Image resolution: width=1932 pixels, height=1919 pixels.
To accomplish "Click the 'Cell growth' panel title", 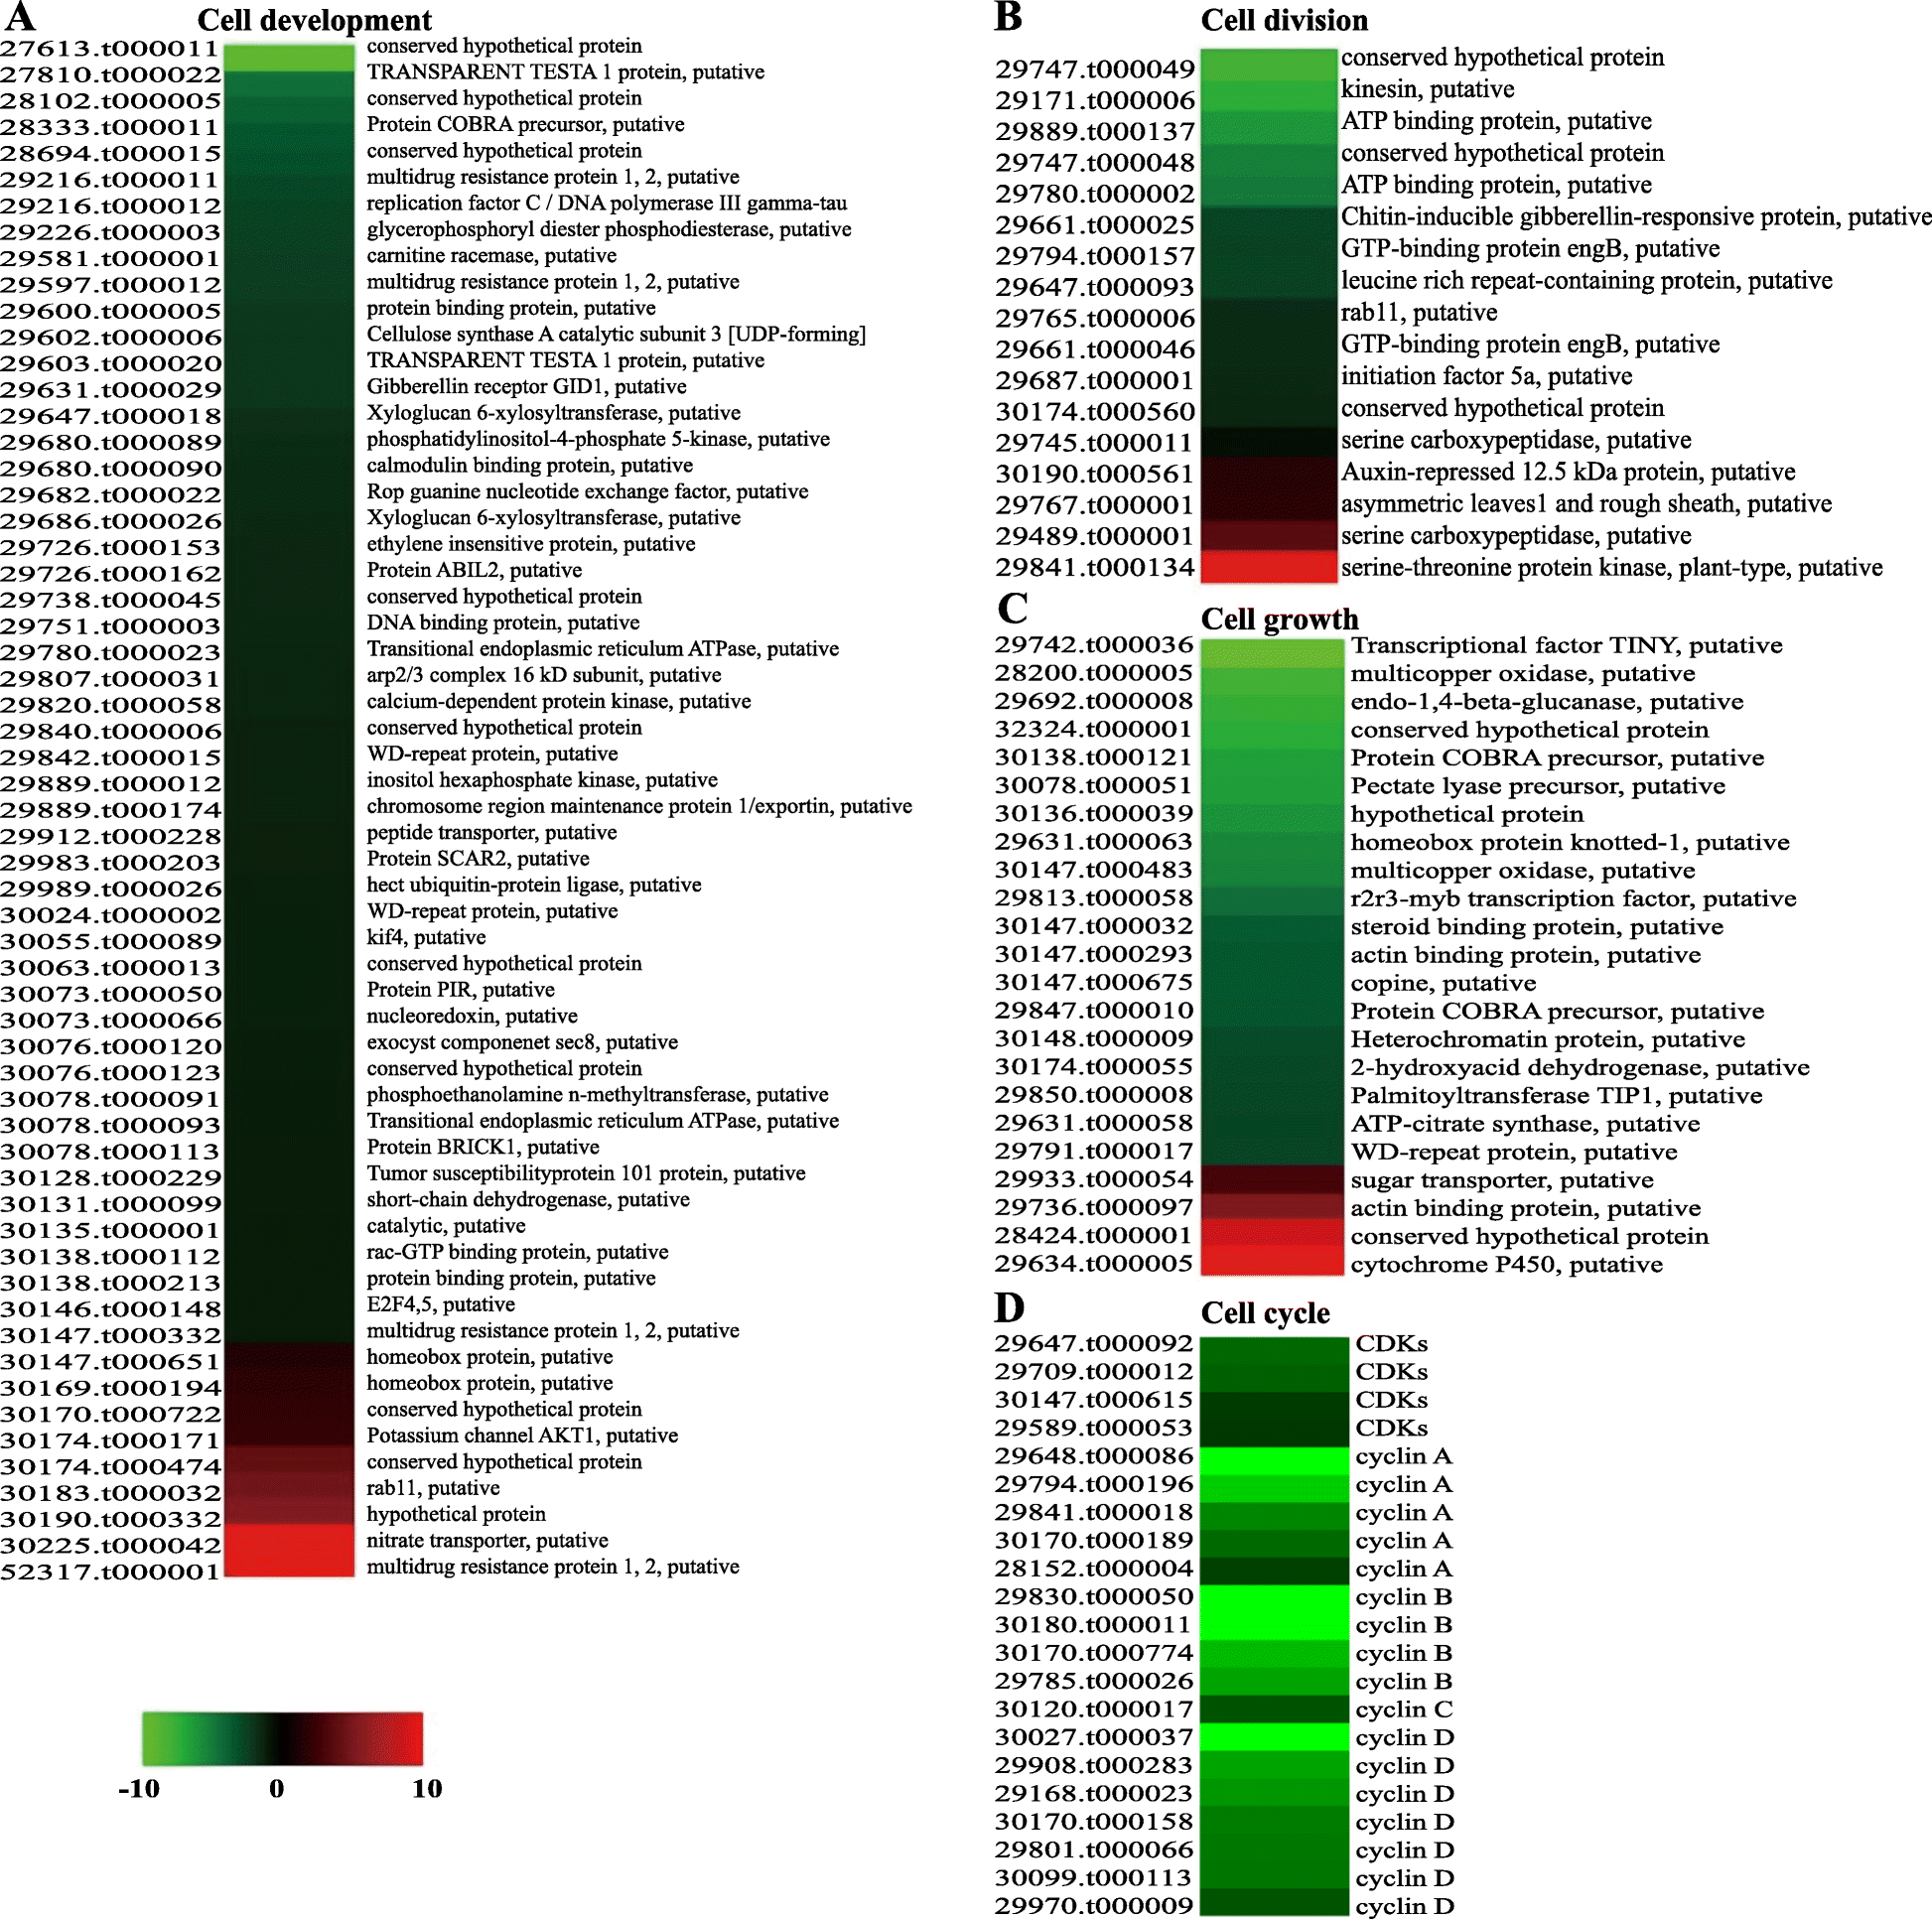I will [1279, 619].
